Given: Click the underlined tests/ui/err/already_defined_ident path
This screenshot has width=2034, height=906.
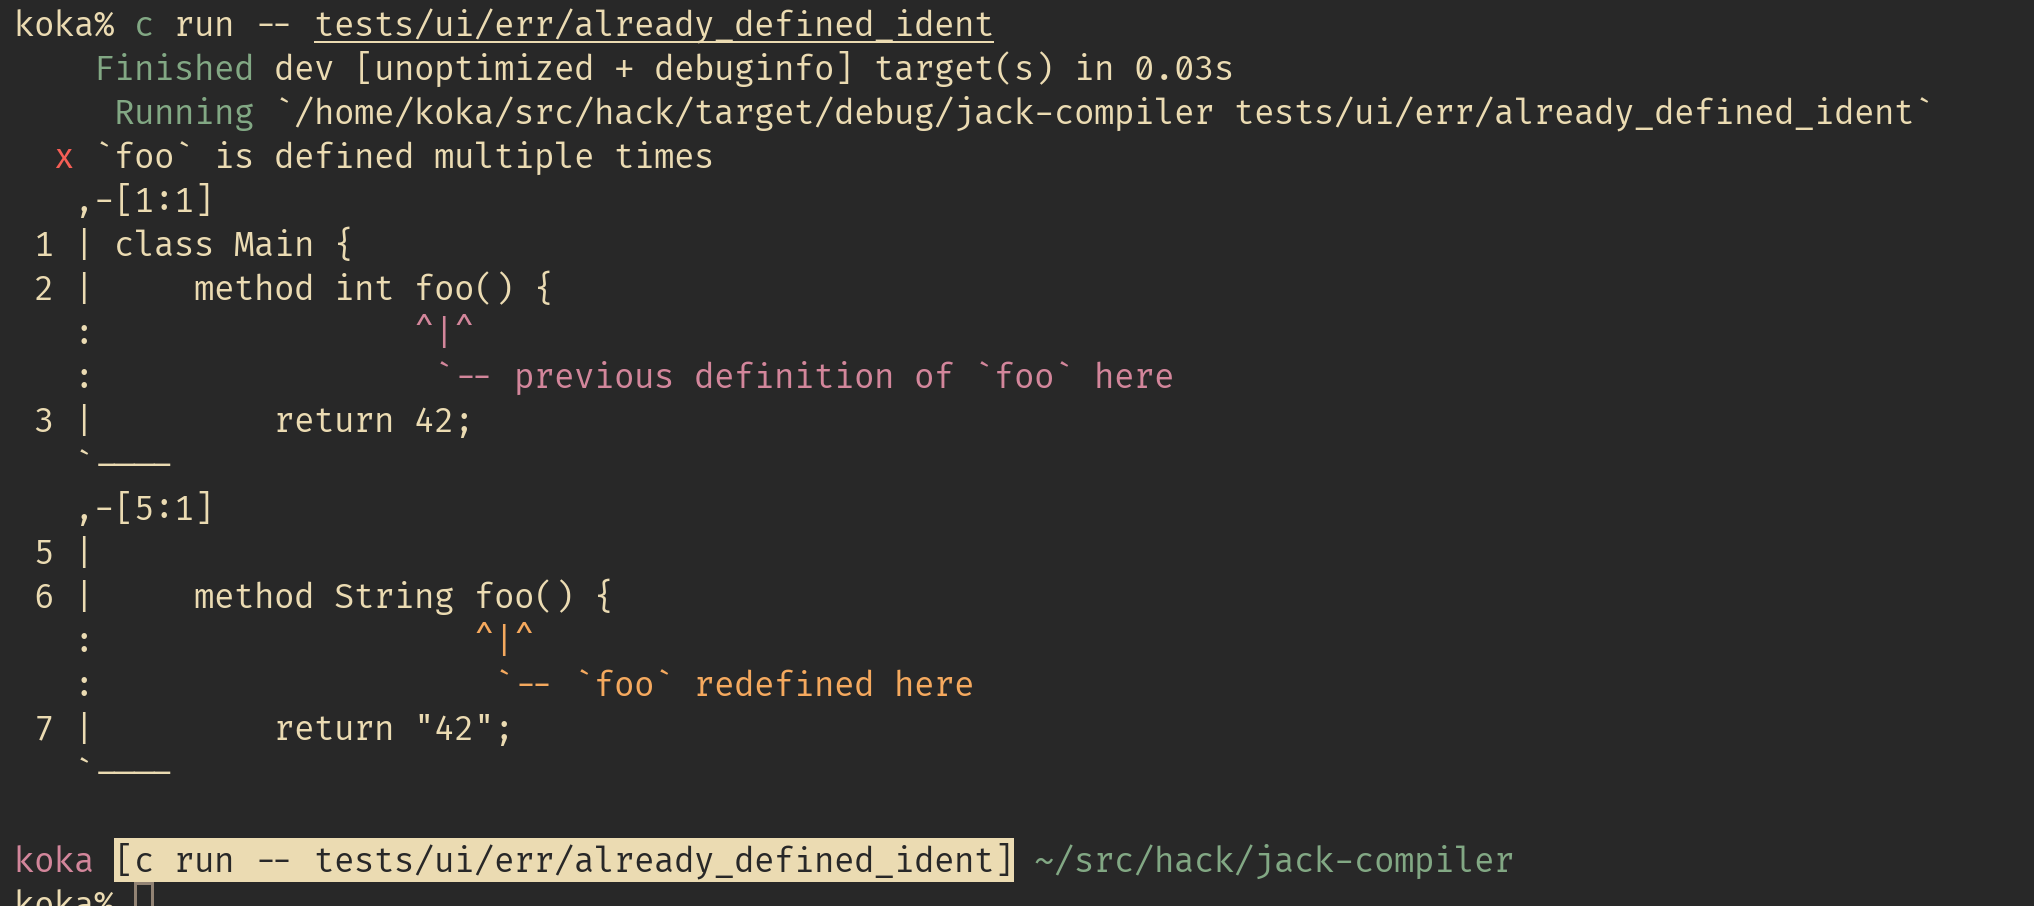Looking at the screenshot, I should [x=654, y=24].
